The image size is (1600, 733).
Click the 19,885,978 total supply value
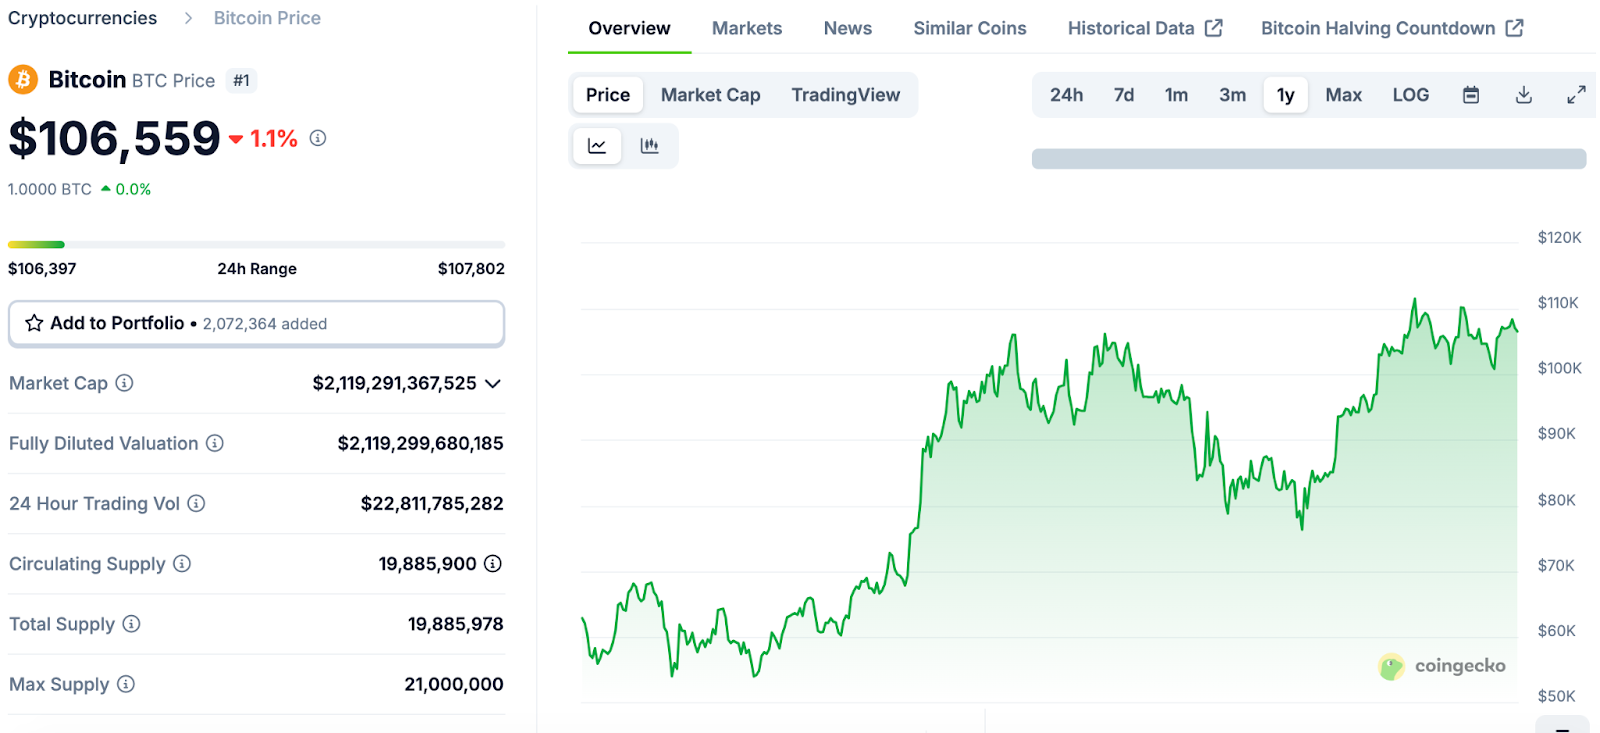pyautogui.click(x=456, y=624)
